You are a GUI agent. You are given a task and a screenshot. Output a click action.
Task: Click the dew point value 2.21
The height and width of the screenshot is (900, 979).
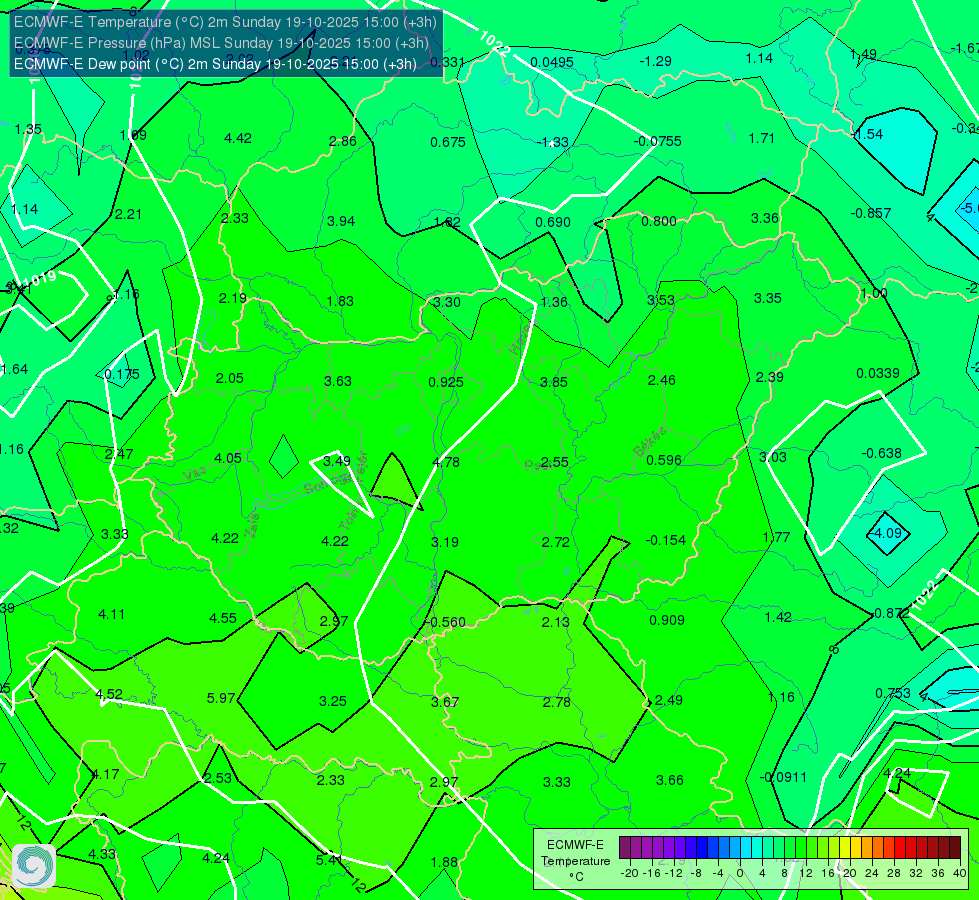(x=129, y=214)
